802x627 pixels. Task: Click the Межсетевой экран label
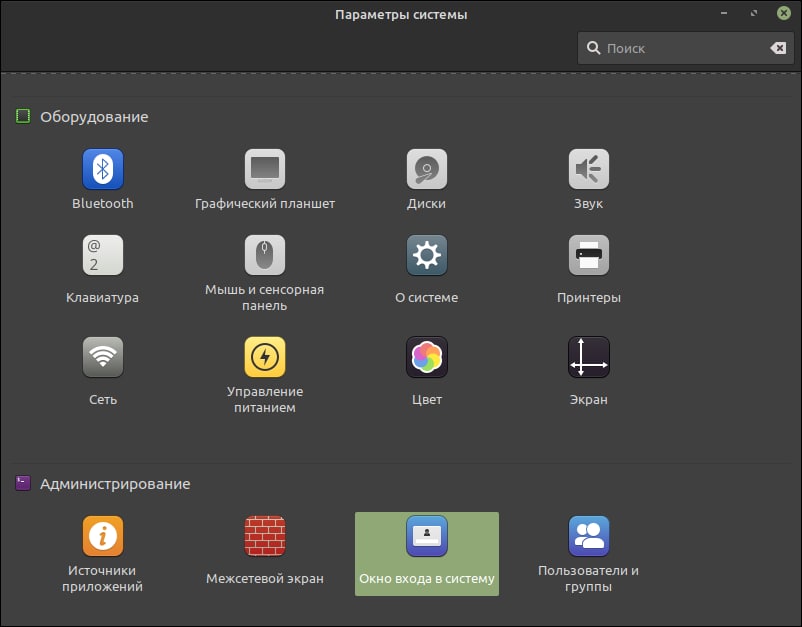[264, 578]
